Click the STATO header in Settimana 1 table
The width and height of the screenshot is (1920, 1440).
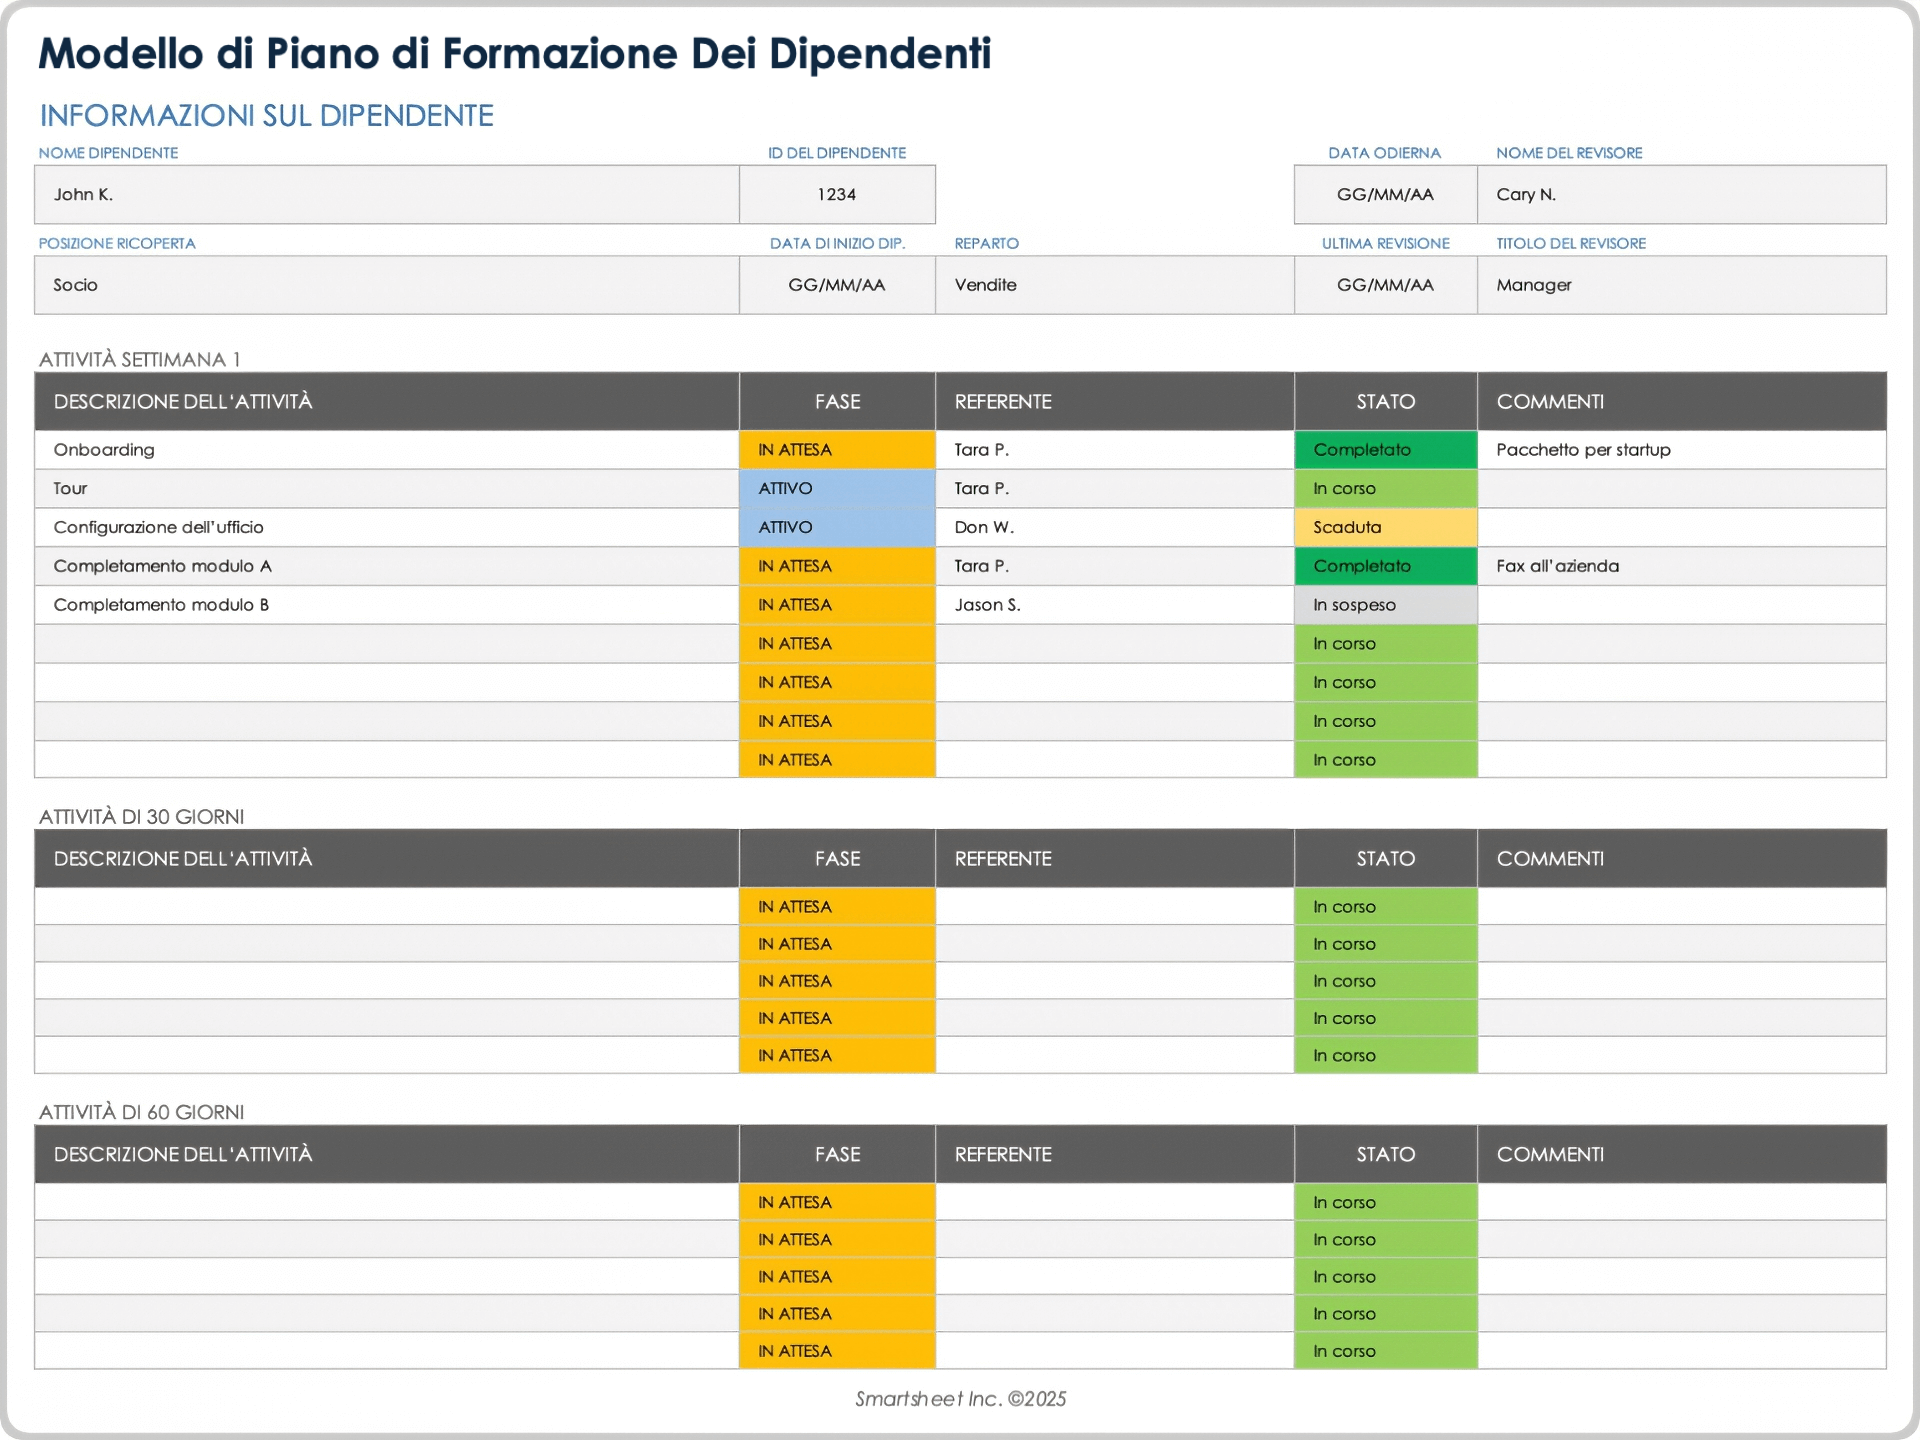point(1385,402)
